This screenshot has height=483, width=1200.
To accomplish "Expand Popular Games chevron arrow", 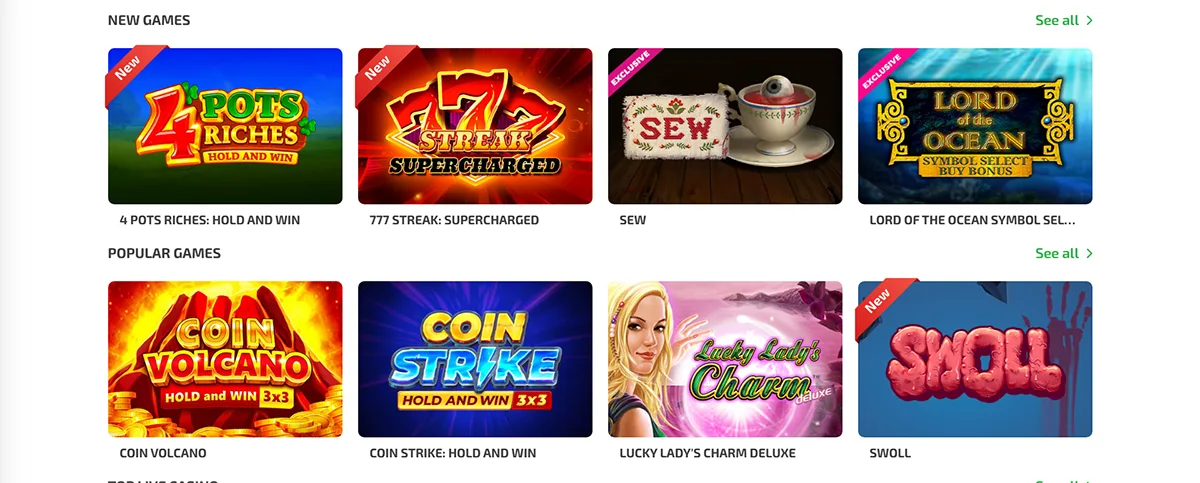I will [1089, 253].
